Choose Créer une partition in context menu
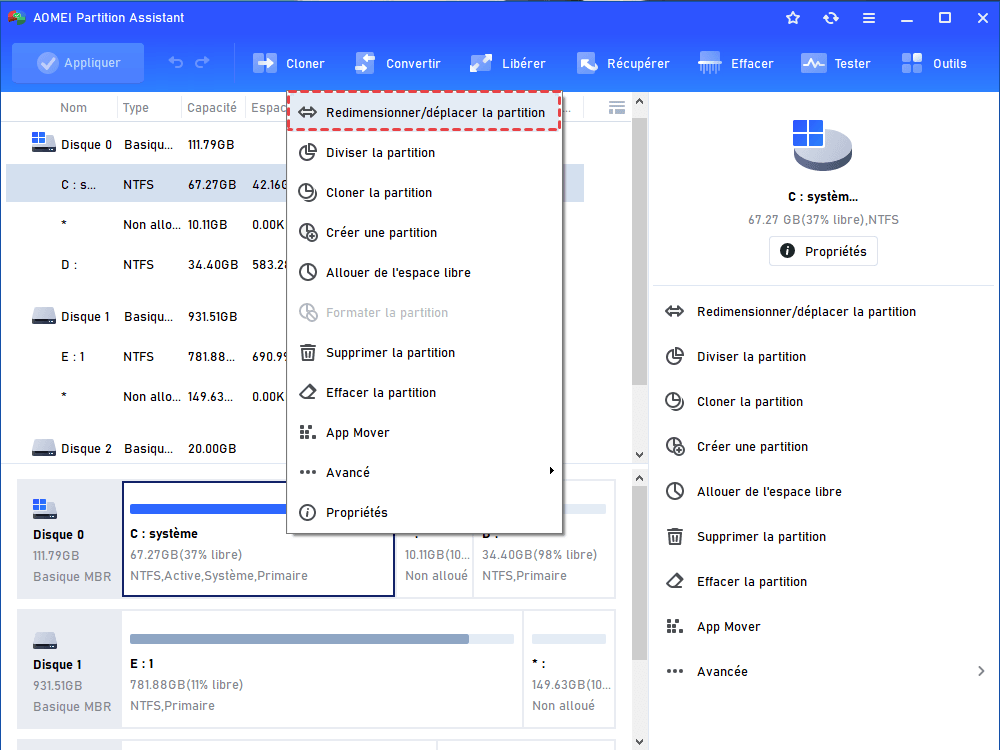 point(424,233)
